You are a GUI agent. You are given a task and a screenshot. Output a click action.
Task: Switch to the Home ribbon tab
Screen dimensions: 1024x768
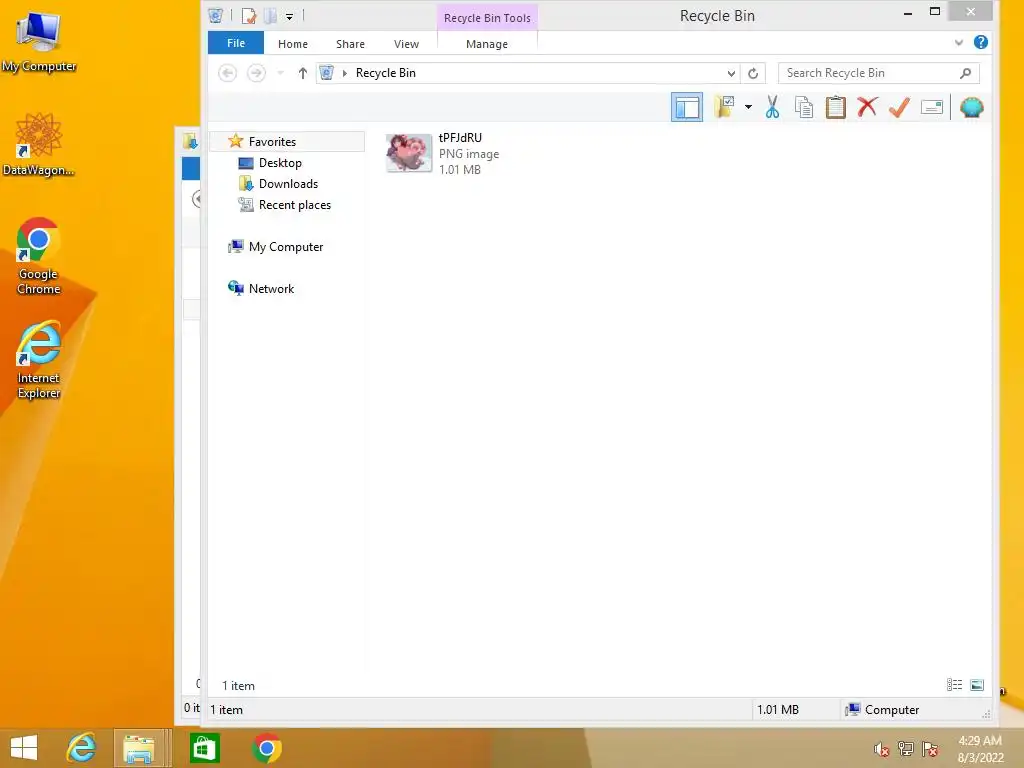click(293, 44)
